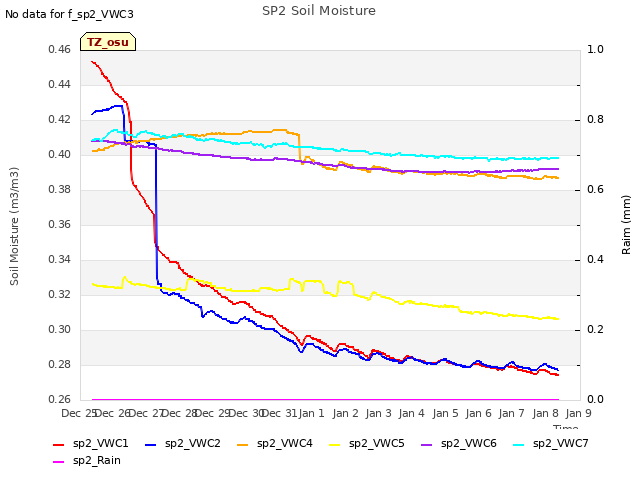This screenshot has height=480, width=640.
Task: Click the 1.0 right axis value
Action: 595,49
